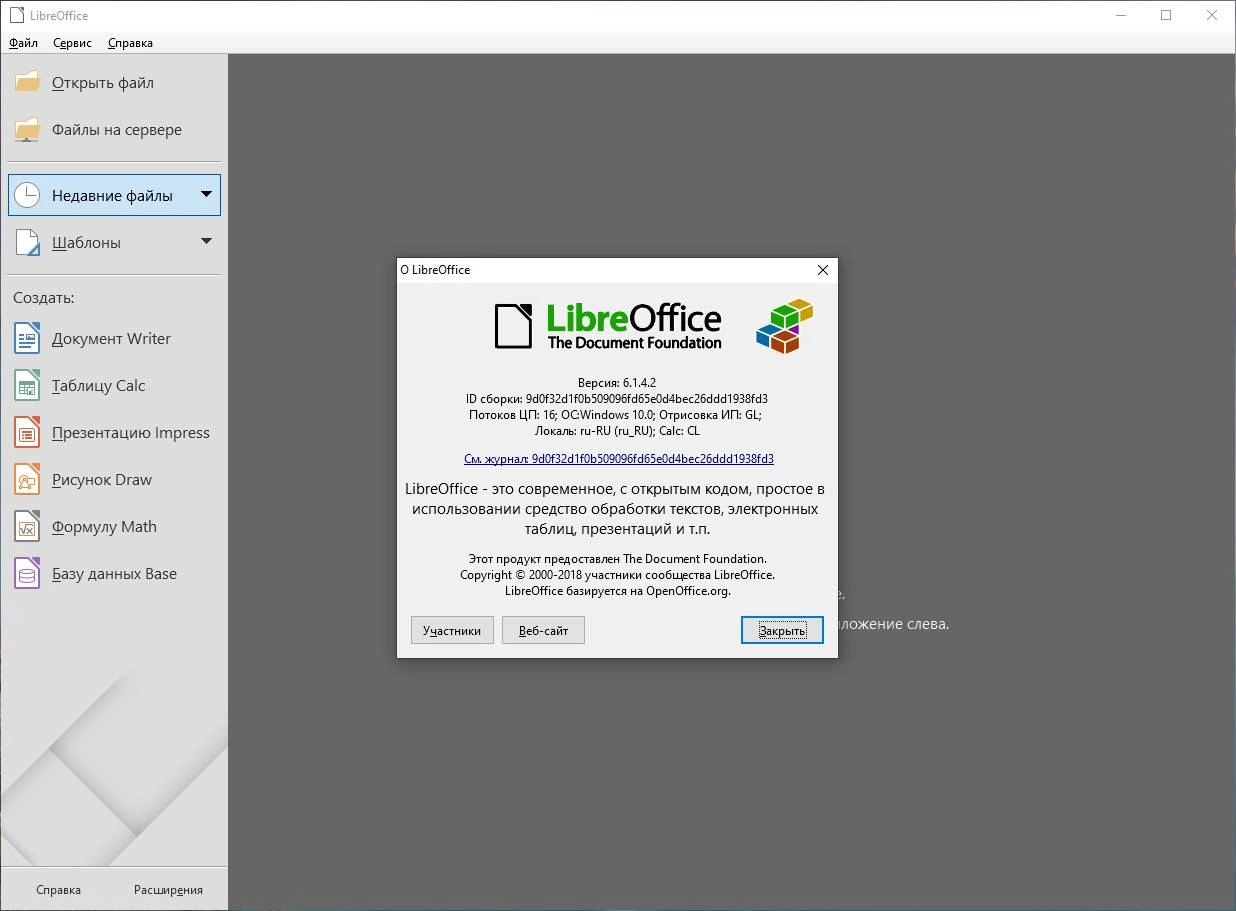Click the Writer document icon
1236x911 pixels.
pos(27,338)
